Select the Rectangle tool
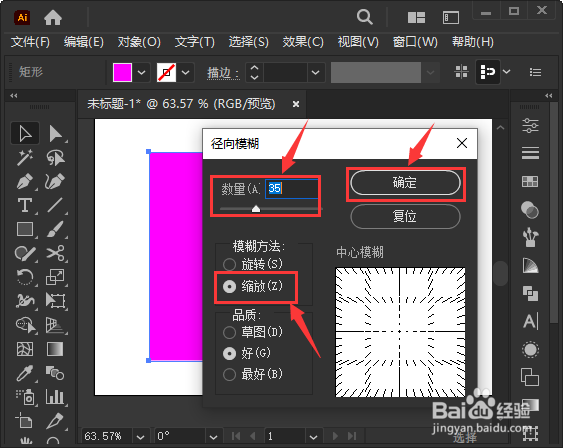Image resolution: width=563 pixels, height=448 pixels. (24, 229)
